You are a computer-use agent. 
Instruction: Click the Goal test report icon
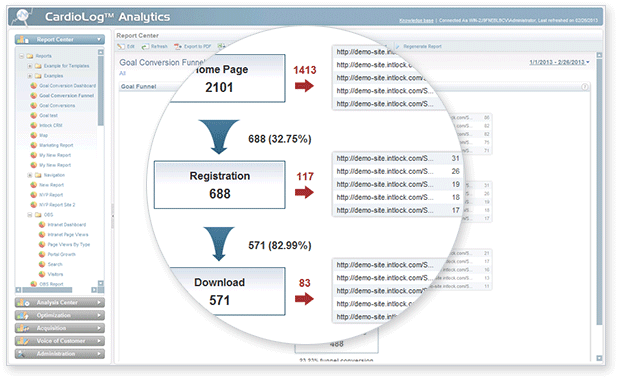pos(34,115)
